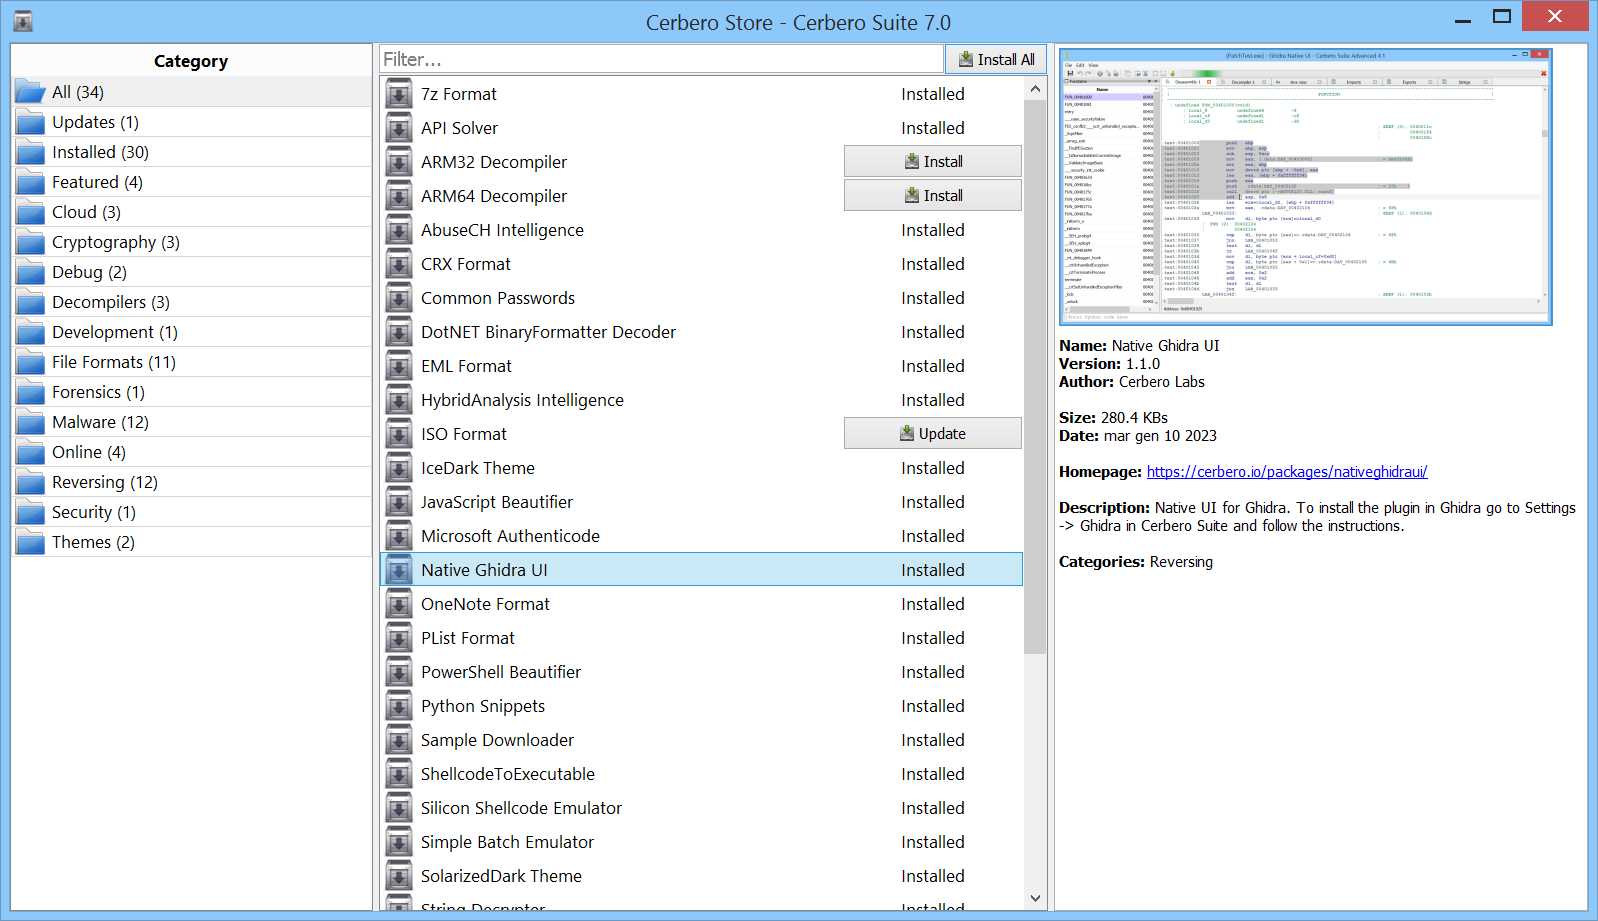Select the API Solver package name

coord(460,128)
